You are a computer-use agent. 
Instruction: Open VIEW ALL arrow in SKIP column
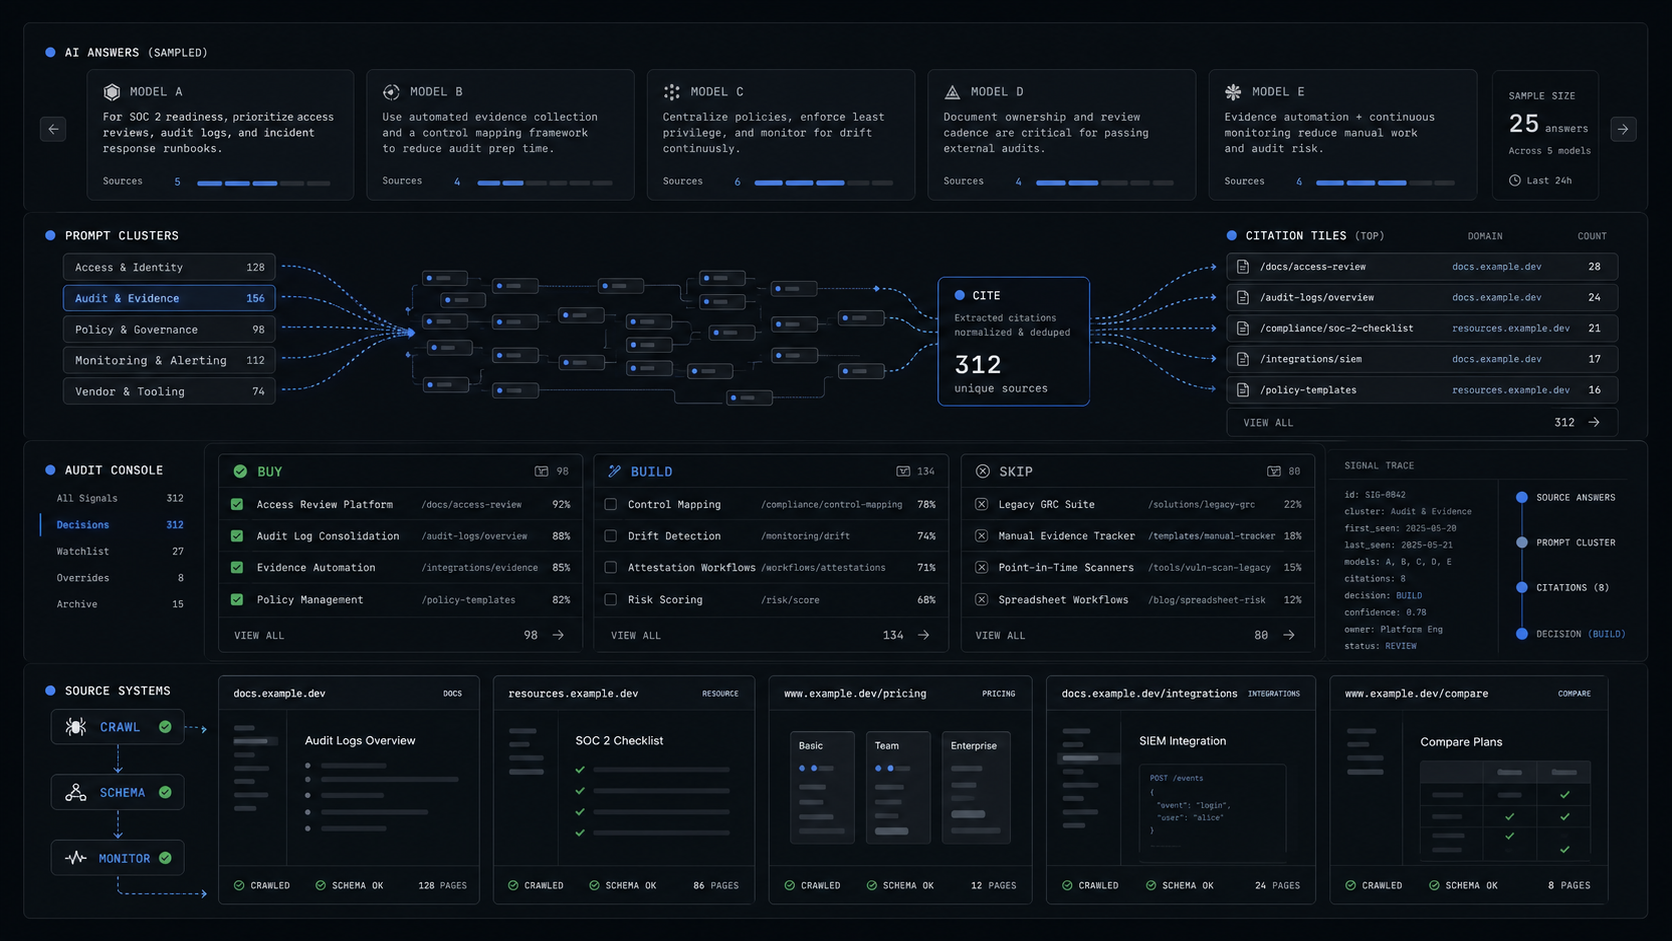1289,635
